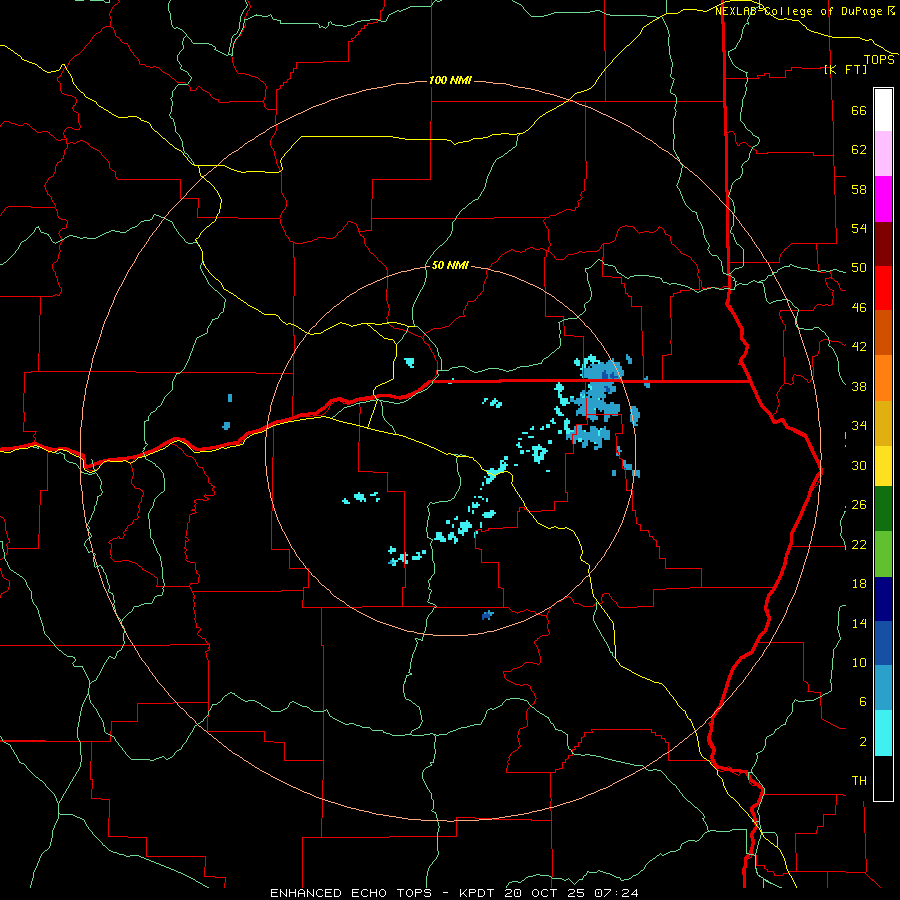
Task: Click the TH legend label text
Action: [x=859, y=780]
